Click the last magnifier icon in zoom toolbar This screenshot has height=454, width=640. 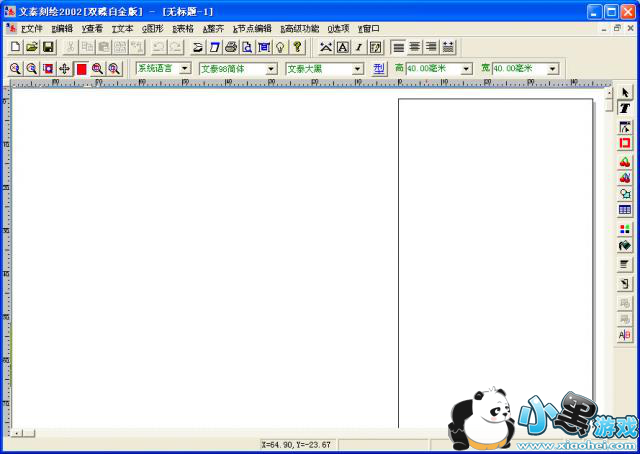point(114,69)
